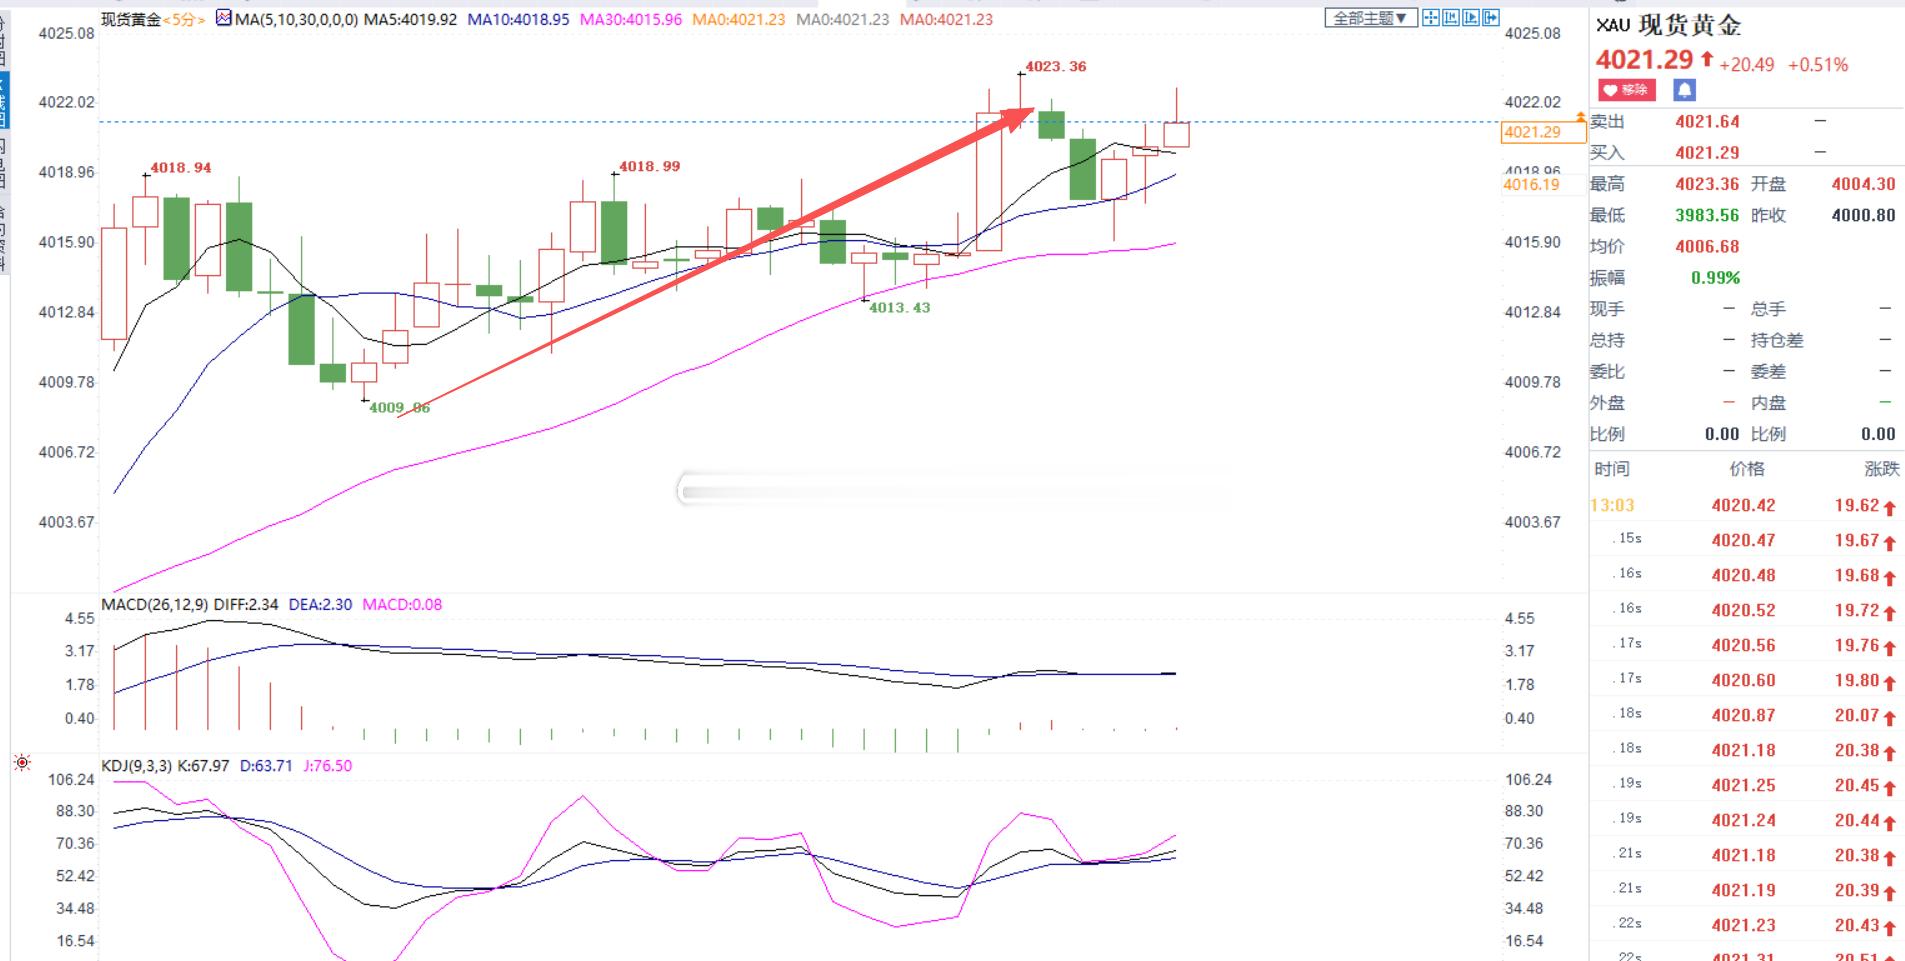The image size is (1905, 961).
Task: Click the third chart toolbar icon with play arrow
Action: point(1470,17)
